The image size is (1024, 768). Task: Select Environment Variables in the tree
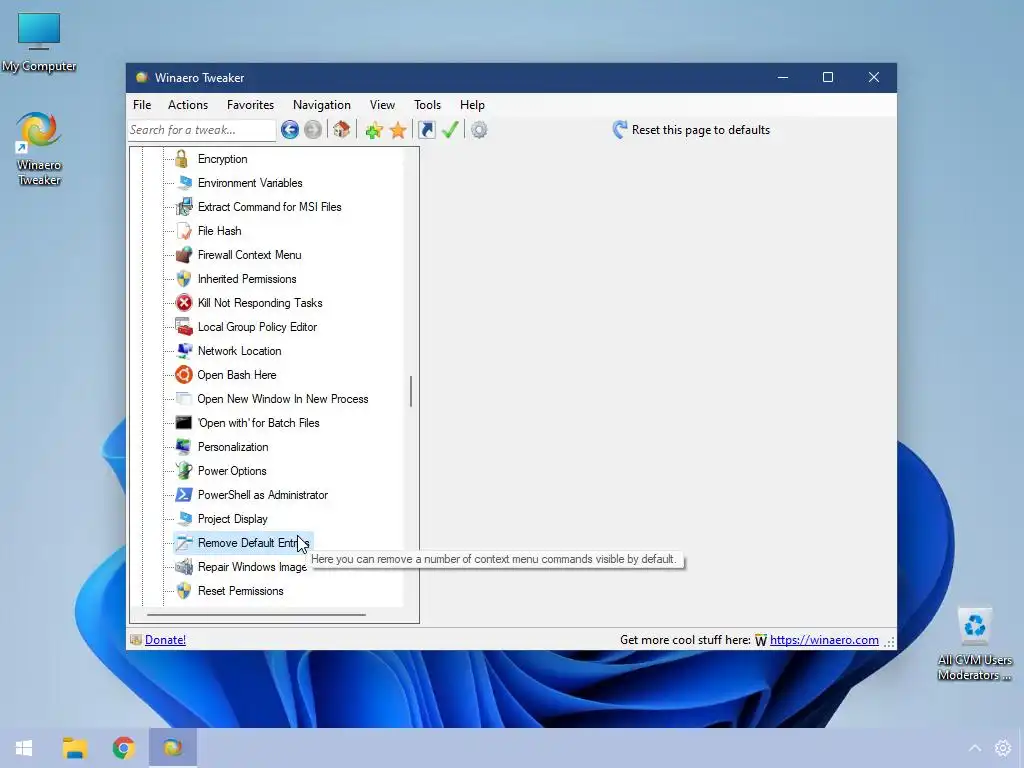(250, 183)
